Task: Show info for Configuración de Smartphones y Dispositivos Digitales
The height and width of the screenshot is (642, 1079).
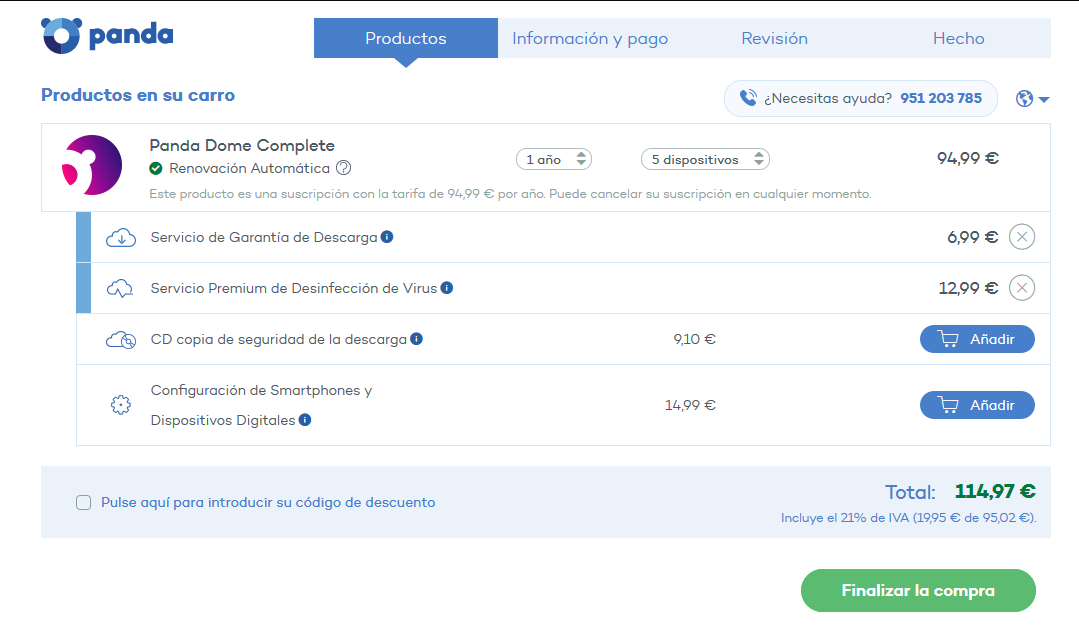Action: pos(305,420)
